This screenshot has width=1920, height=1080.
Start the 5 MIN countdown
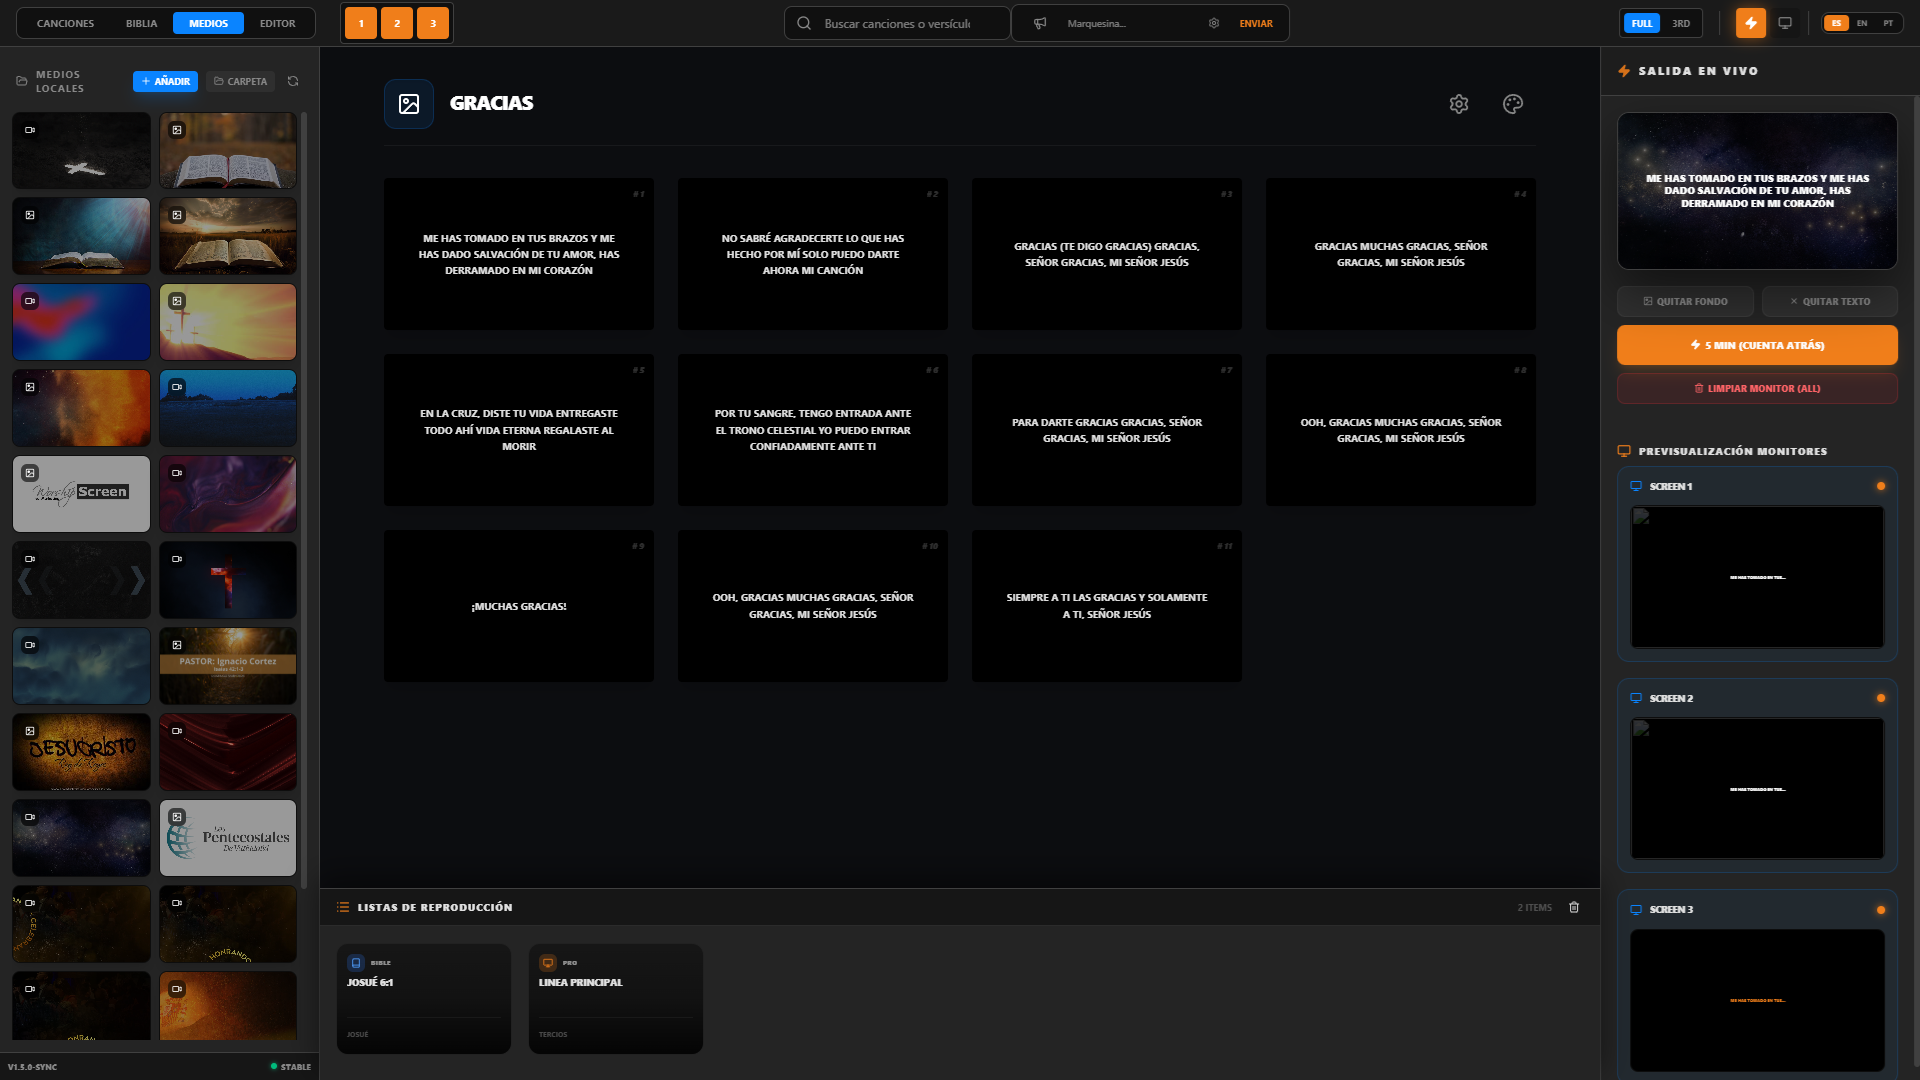coord(1757,344)
